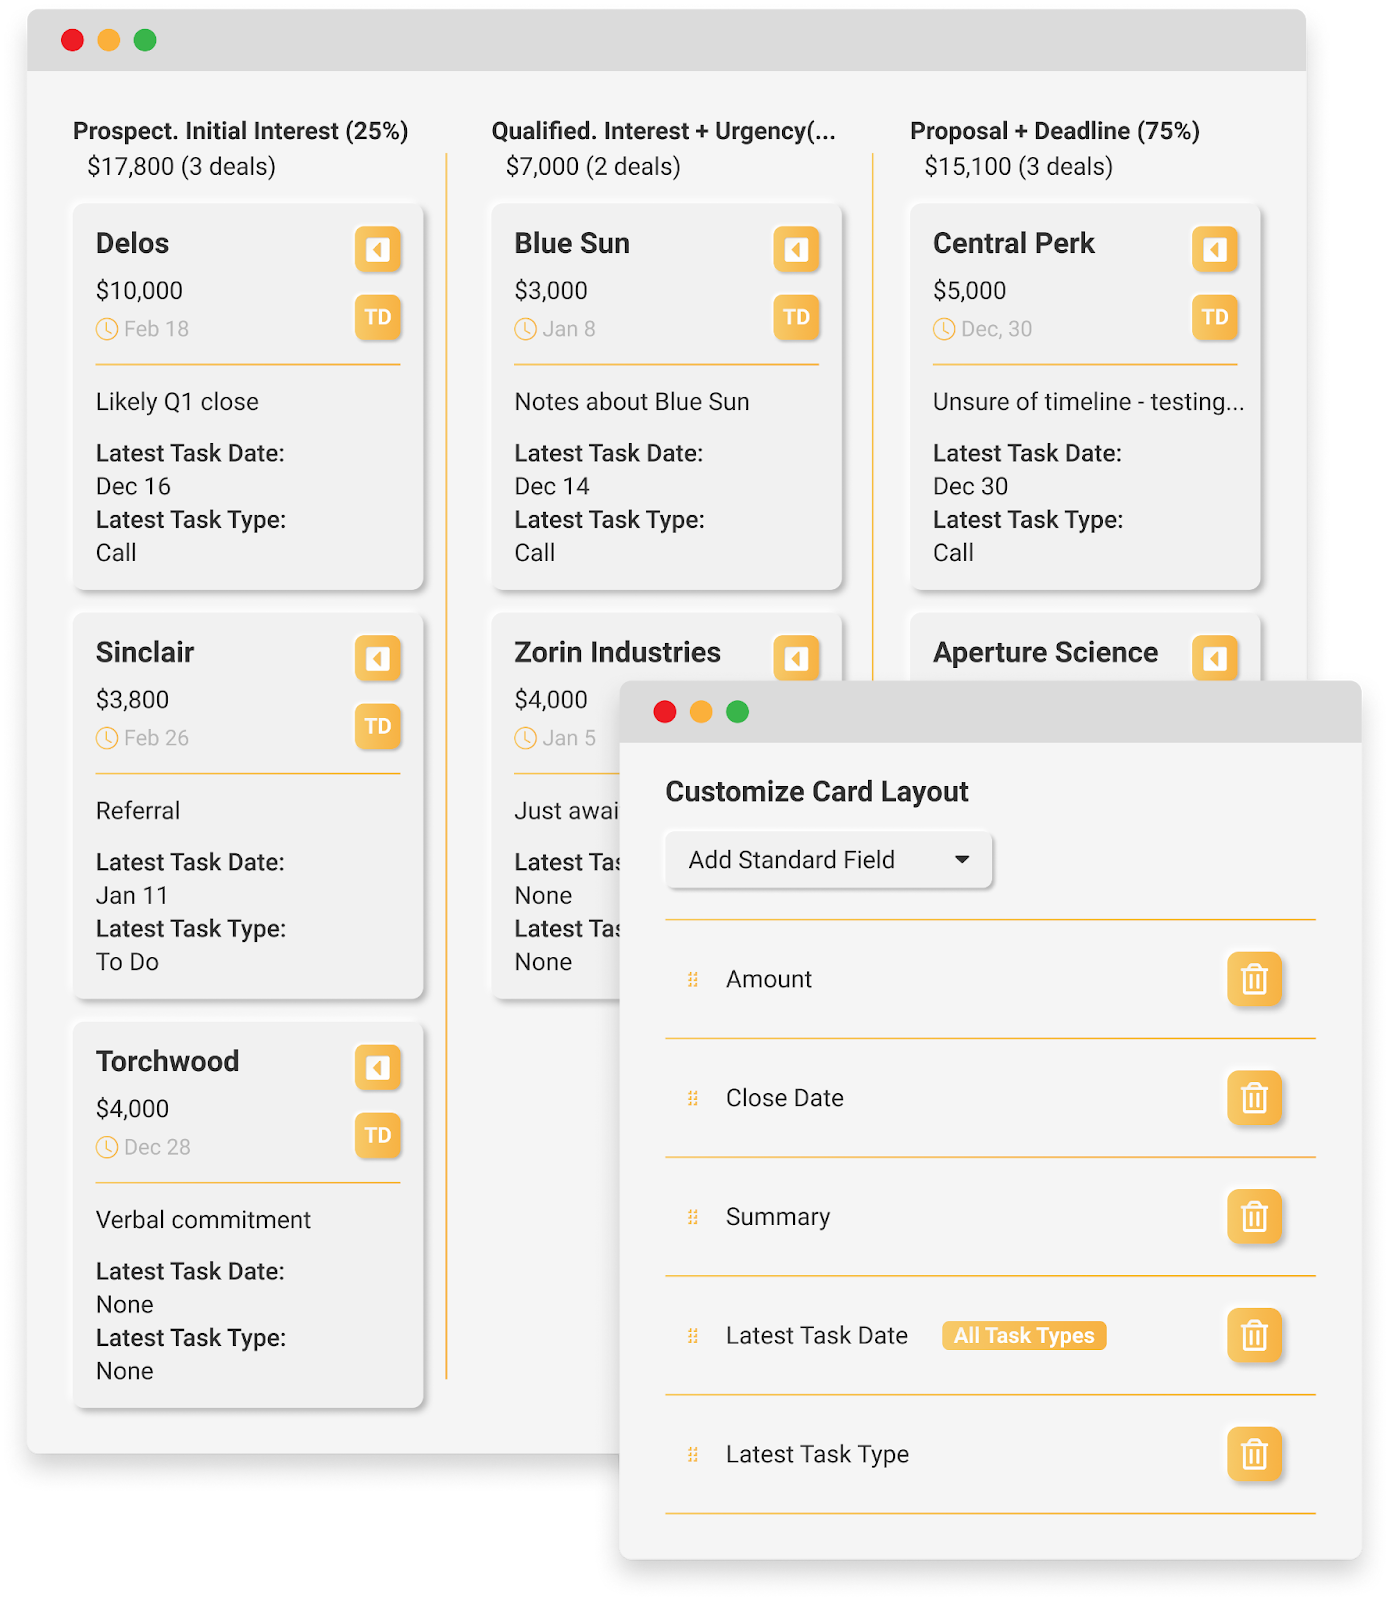Click the drag handle beside Latest Task Type
This screenshot has height=1600, width=1389.
[x=693, y=1455]
